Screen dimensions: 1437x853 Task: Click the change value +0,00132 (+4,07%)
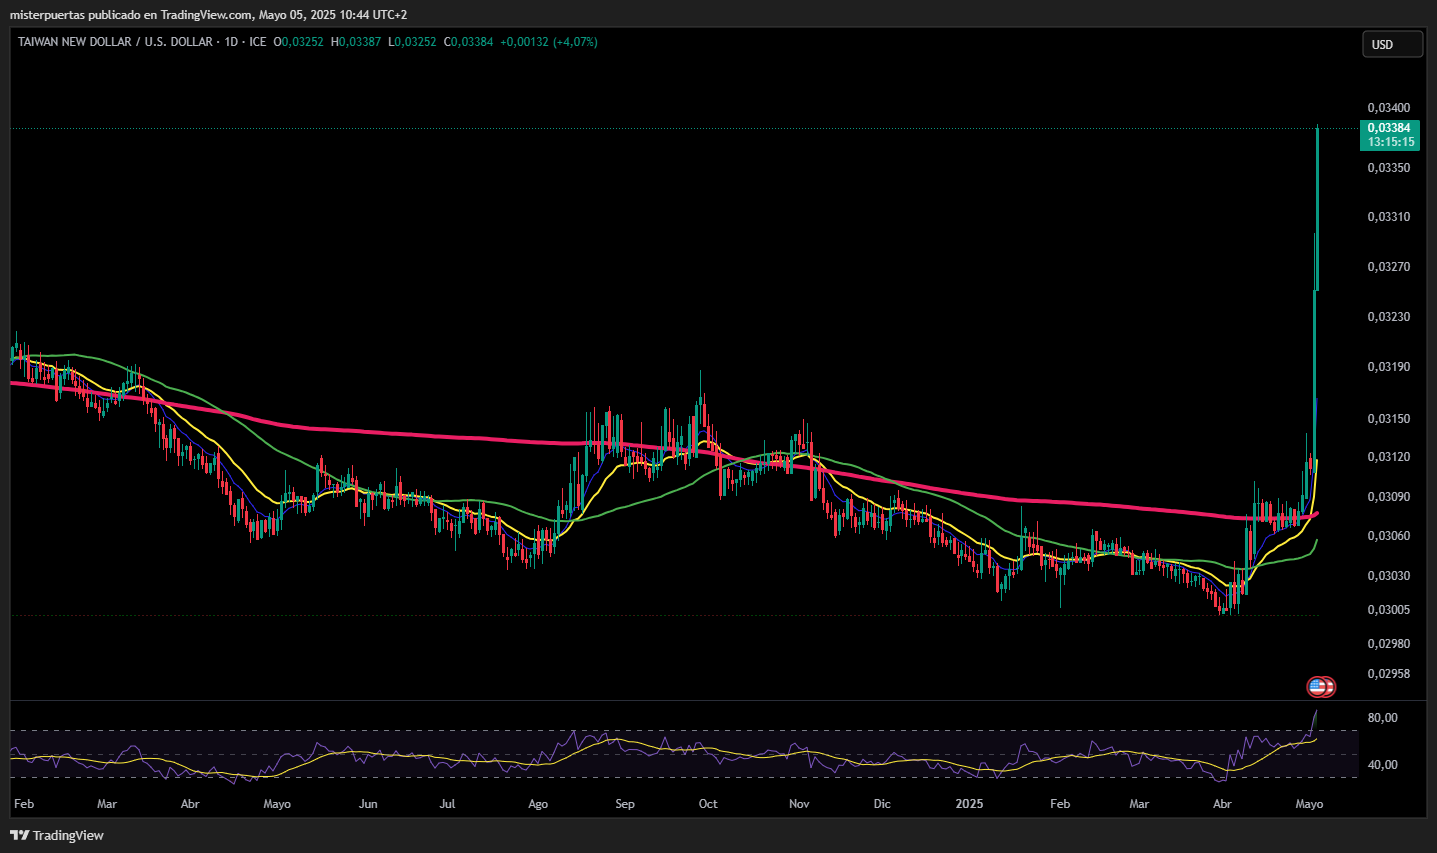coord(549,42)
